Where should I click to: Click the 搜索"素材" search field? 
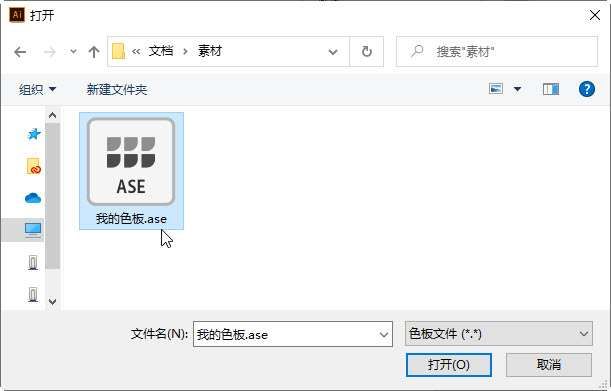pos(497,51)
